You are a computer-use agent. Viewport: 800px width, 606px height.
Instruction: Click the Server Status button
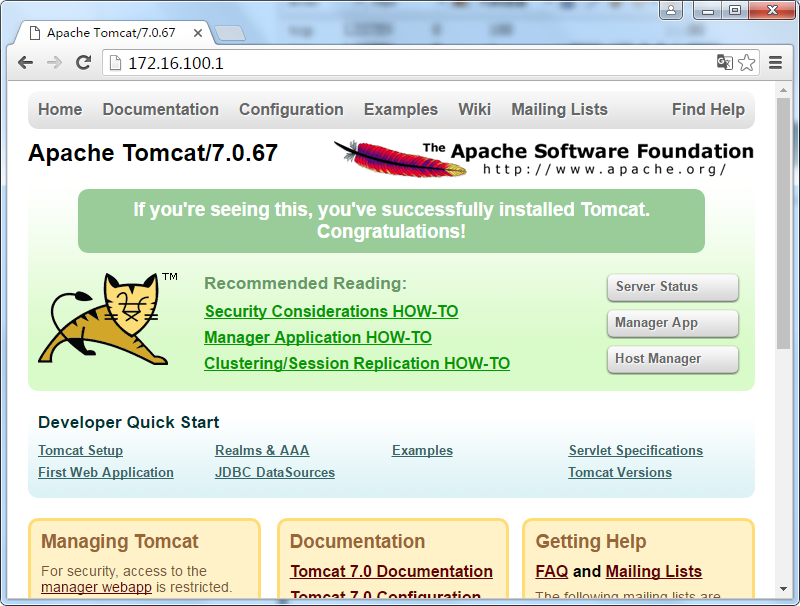(x=672, y=287)
